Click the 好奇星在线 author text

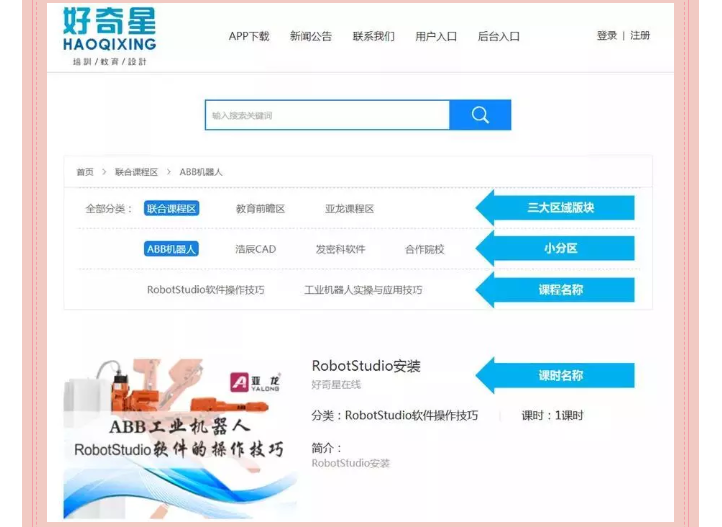[x=336, y=385]
